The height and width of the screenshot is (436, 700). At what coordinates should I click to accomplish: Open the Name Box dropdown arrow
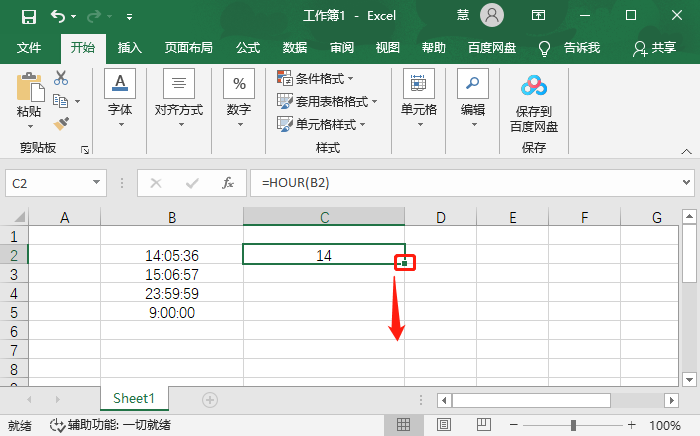pos(97,183)
